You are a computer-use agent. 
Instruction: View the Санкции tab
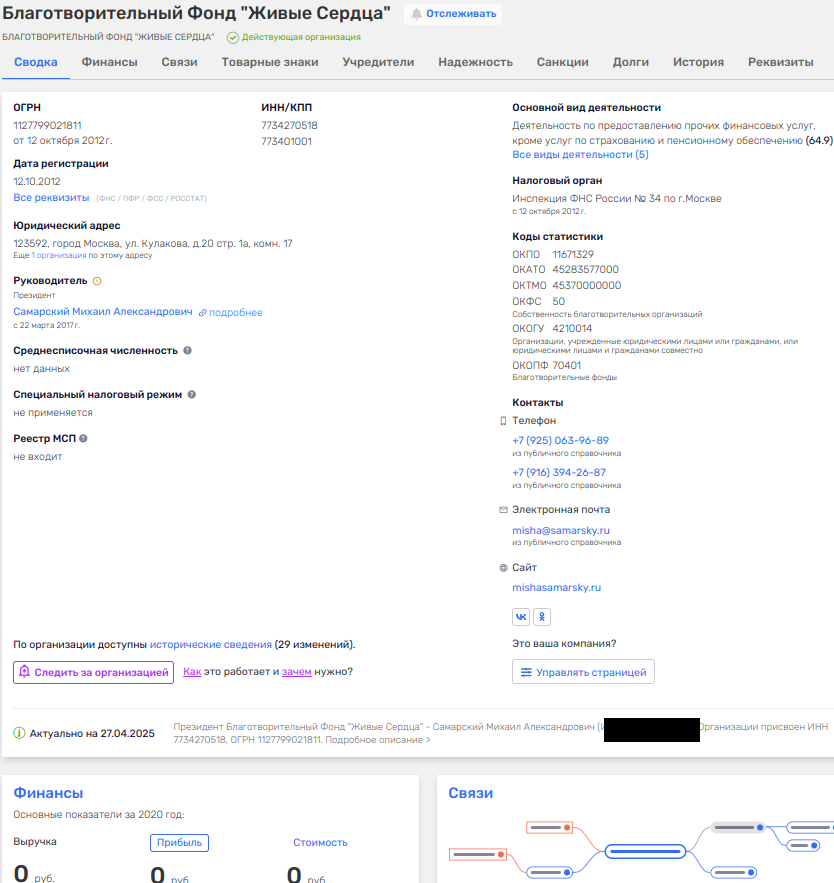click(563, 62)
